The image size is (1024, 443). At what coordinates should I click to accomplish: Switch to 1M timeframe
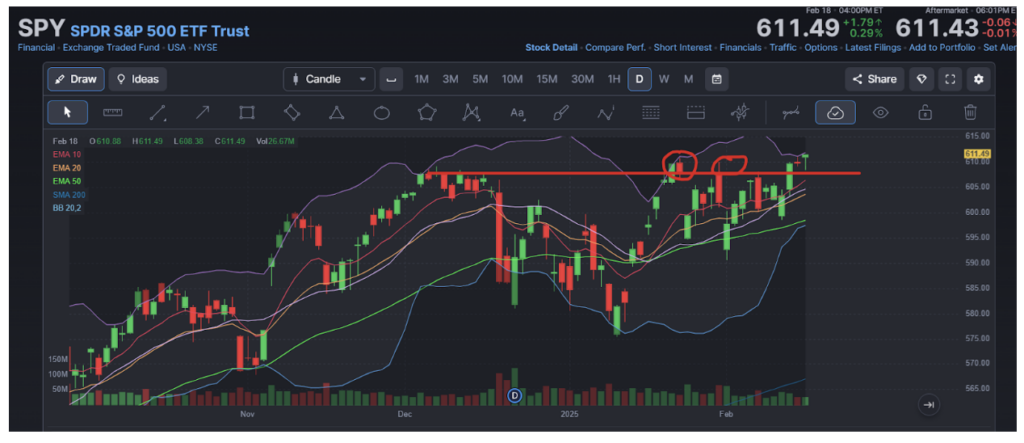[421, 79]
